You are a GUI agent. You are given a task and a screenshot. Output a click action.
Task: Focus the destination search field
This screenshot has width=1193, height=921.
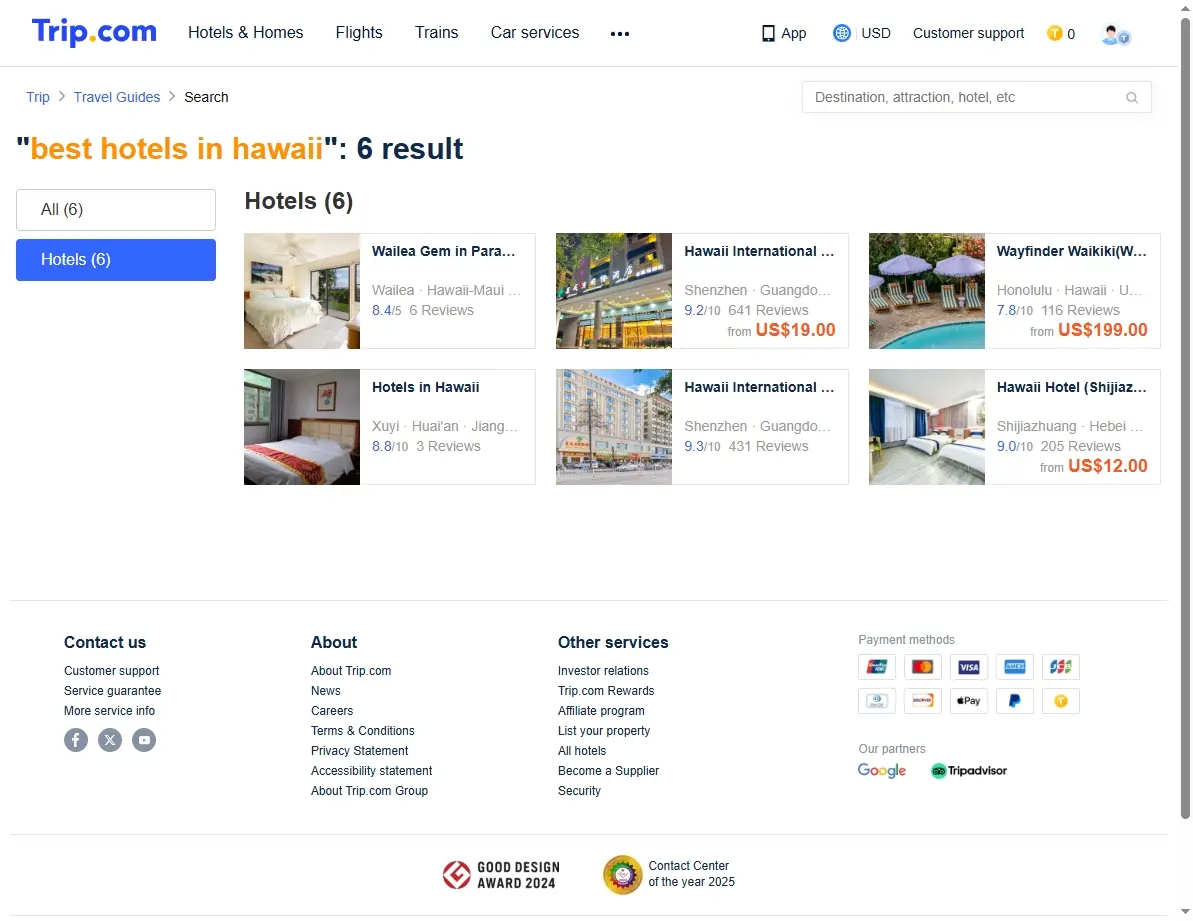(x=976, y=97)
